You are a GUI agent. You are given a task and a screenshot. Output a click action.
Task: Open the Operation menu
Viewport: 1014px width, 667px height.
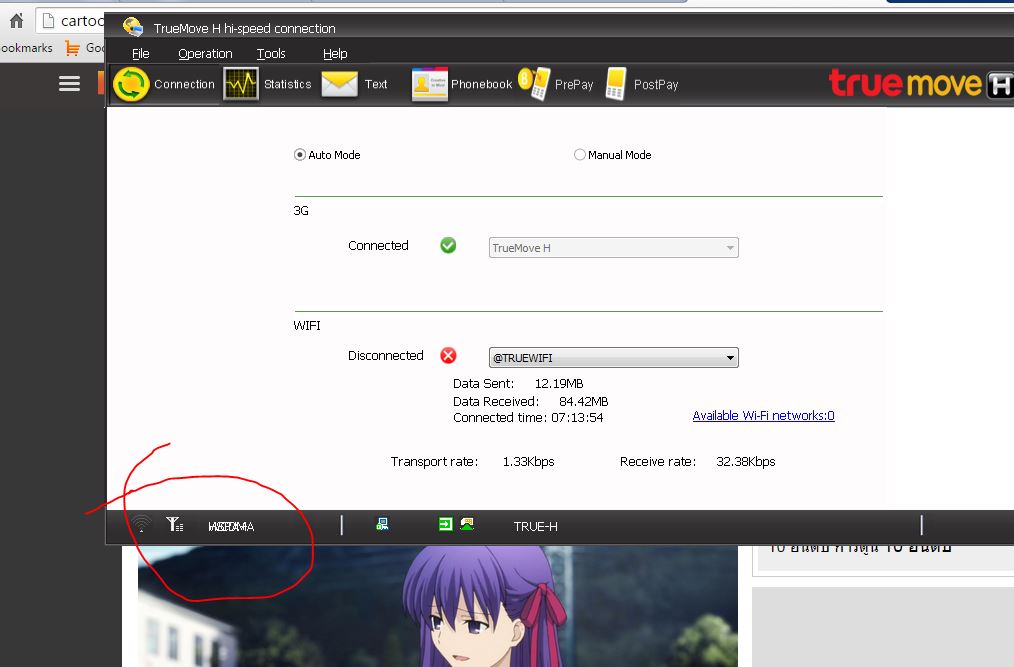(x=205, y=54)
